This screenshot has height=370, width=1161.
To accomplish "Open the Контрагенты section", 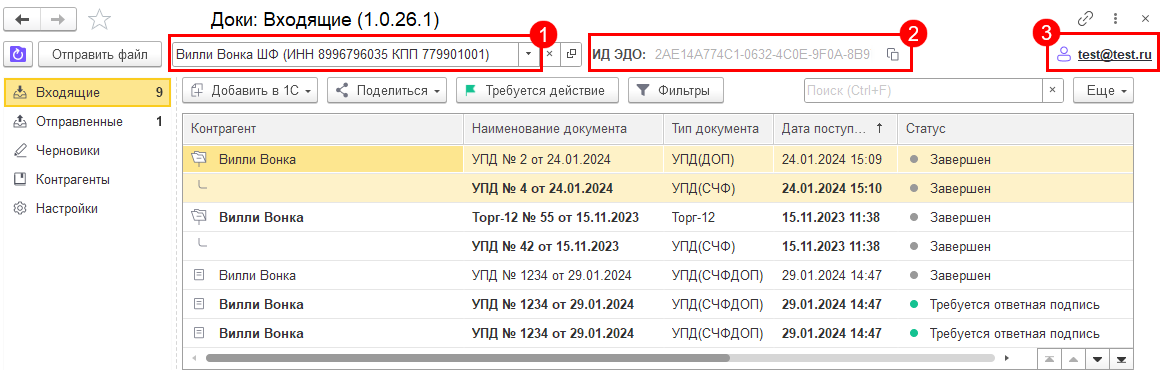I will point(88,179).
